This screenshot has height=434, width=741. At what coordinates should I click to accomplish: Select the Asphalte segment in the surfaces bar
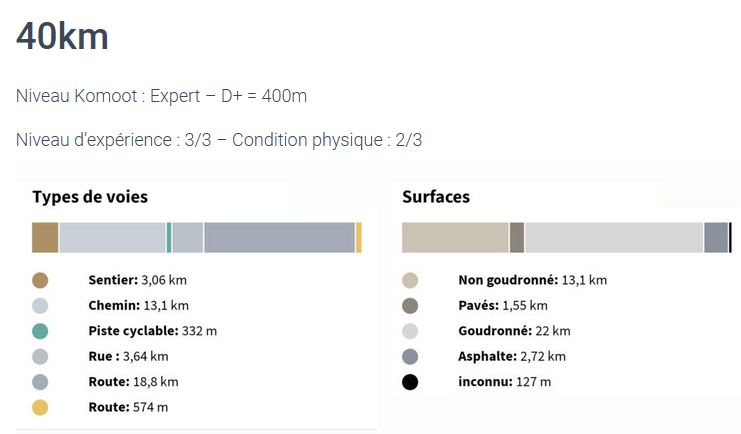pyautogui.click(x=716, y=237)
